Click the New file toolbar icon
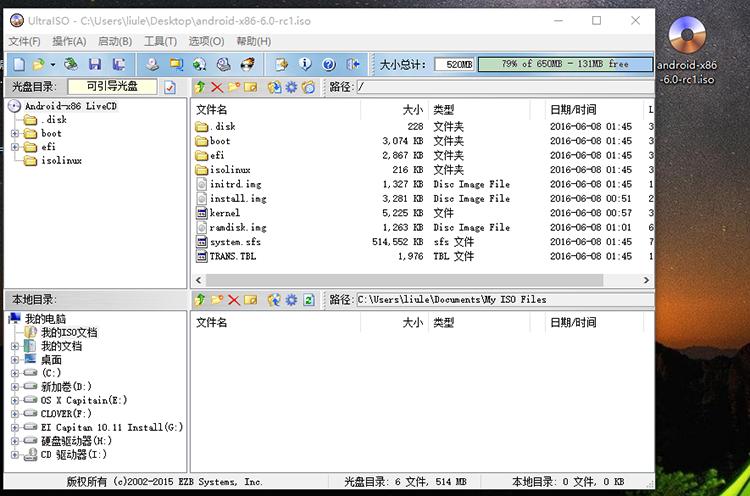The height and width of the screenshot is (496, 750). tap(19, 64)
